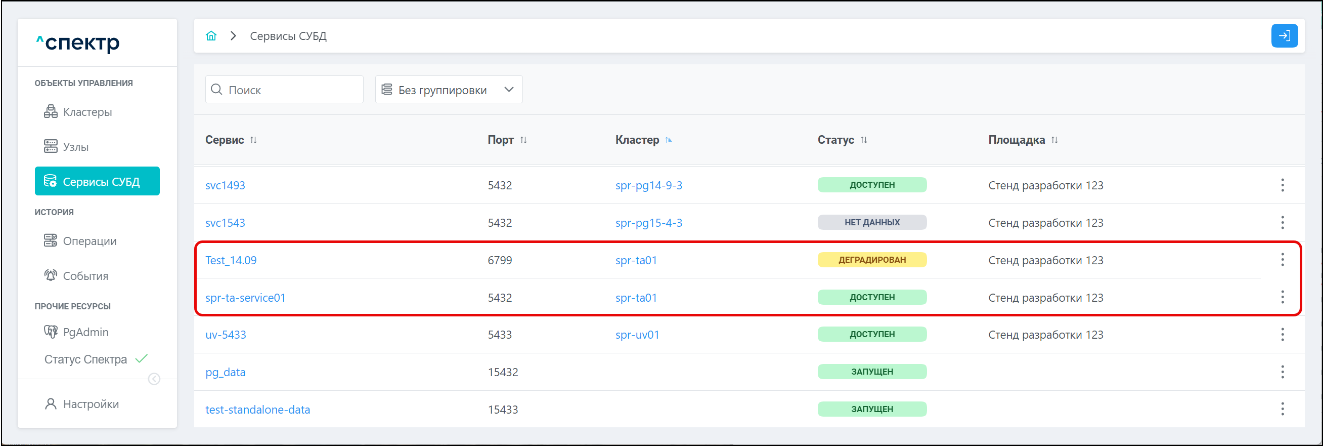Click the home icon in breadcrumb
The height and width of the screenshot is (447, 1324).
[x=211, y=36]
